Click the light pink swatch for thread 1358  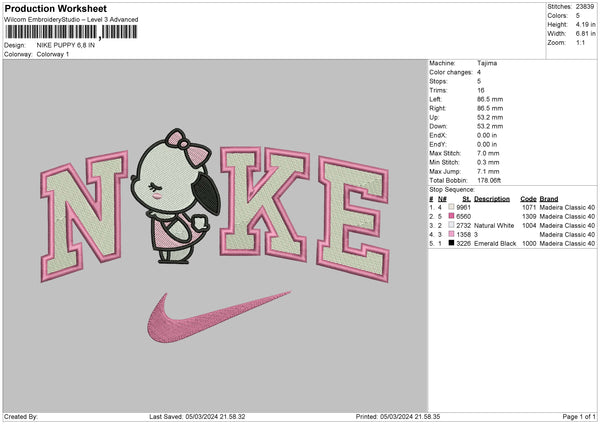coord(451,234)
